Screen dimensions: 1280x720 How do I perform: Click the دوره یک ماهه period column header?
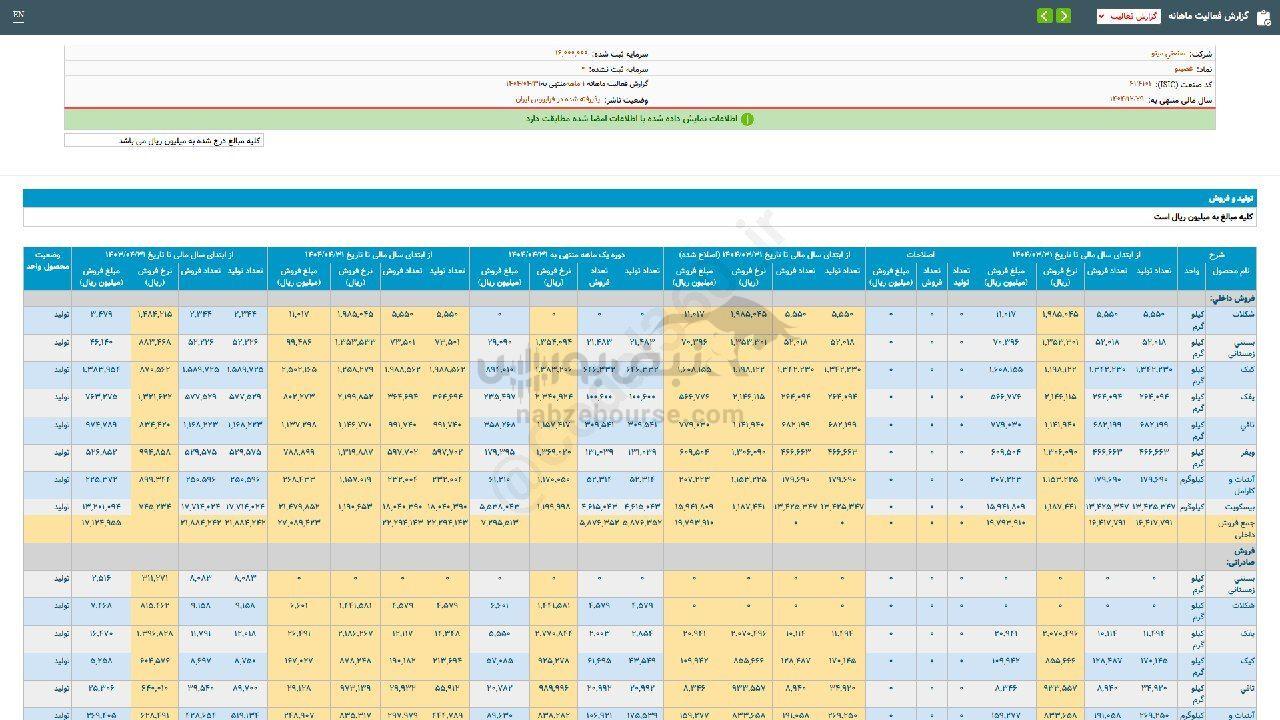tap(566, 255)
